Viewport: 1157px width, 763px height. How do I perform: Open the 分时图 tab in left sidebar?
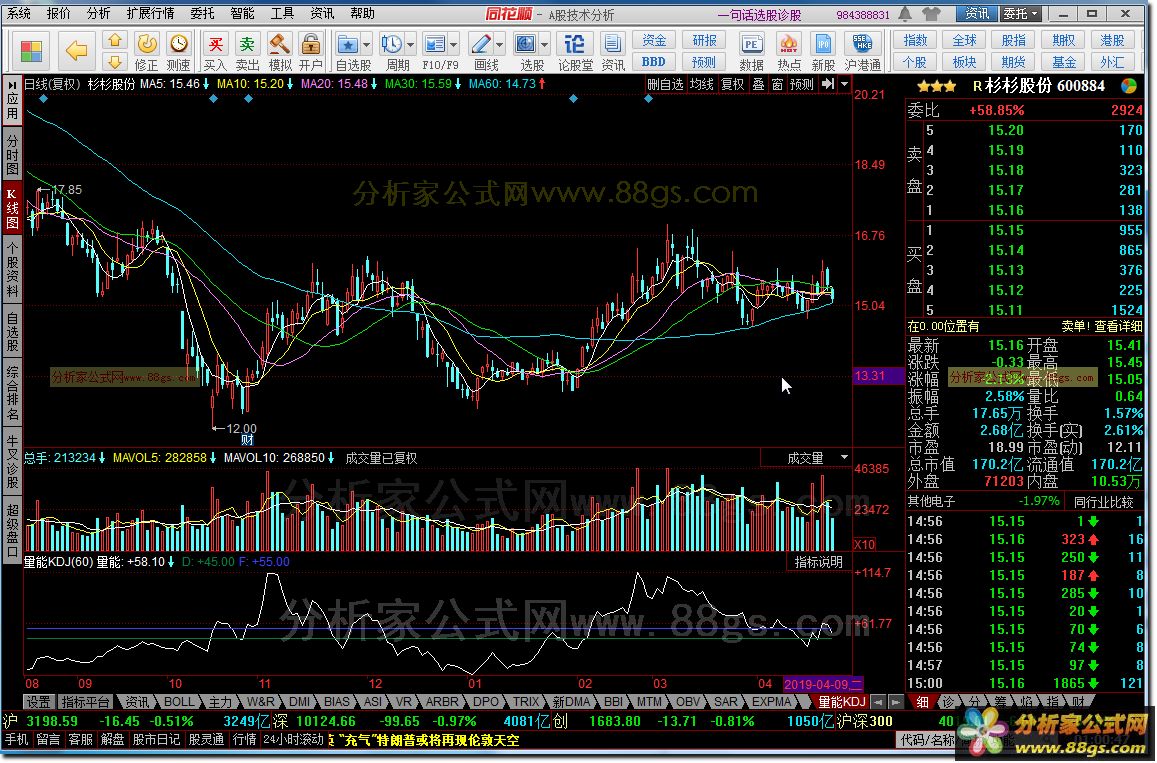point(13,153)
